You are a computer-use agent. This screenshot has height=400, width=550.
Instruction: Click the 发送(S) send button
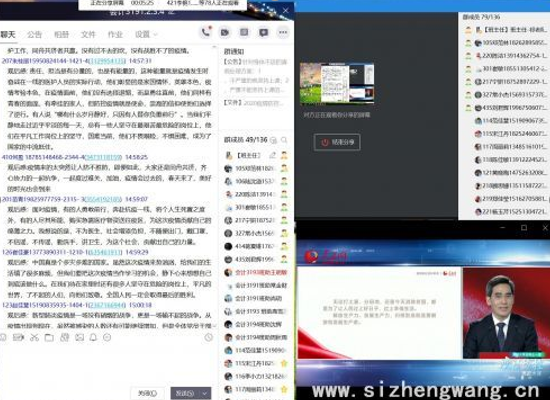click(x=185, y=393)
